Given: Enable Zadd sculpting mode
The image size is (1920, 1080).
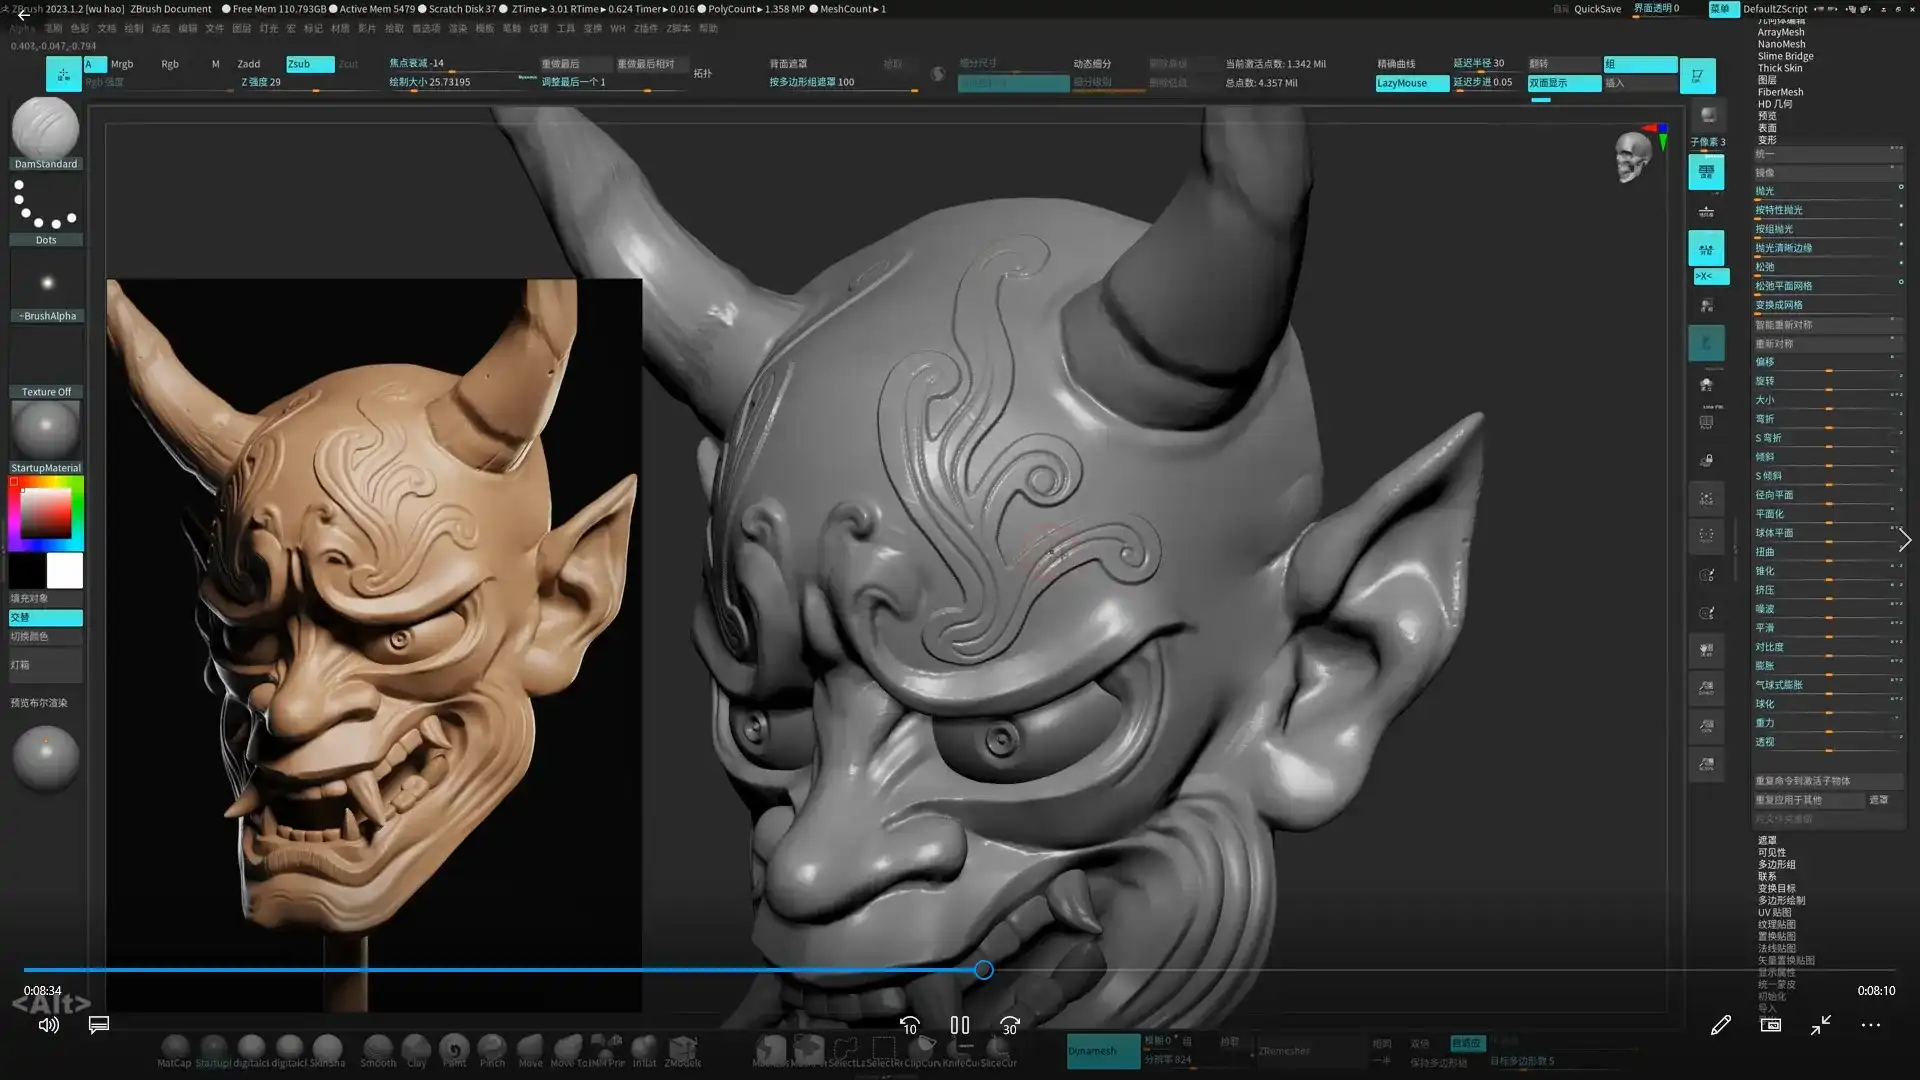Looking at the screenshot, I should [x=249, y=63].
